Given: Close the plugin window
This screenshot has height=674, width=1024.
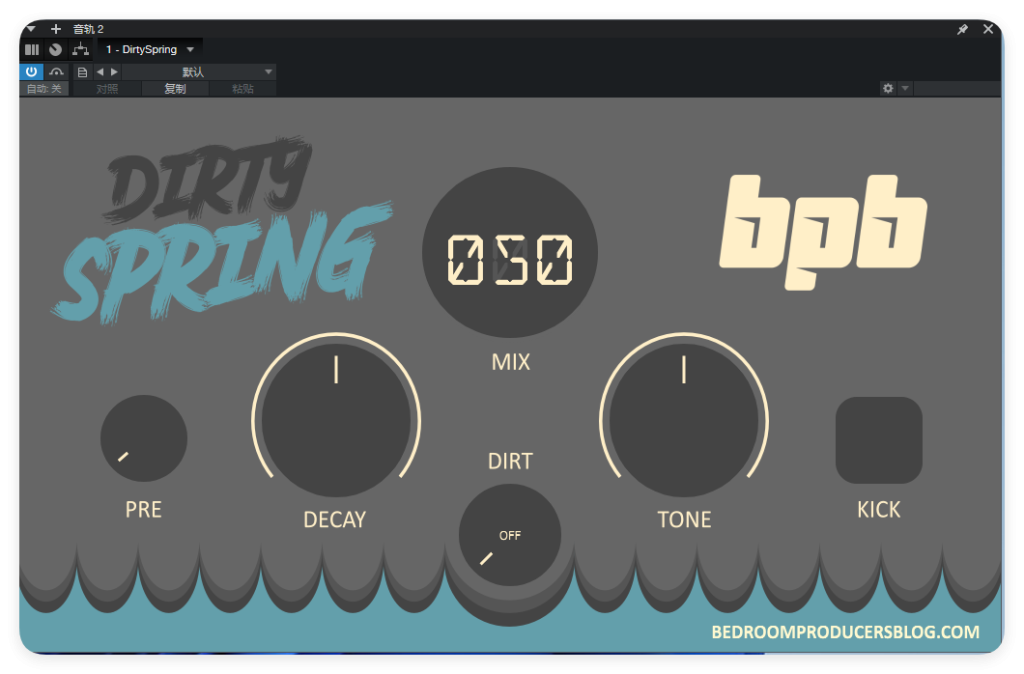Looking at the screenshot, I should (988, 29).
